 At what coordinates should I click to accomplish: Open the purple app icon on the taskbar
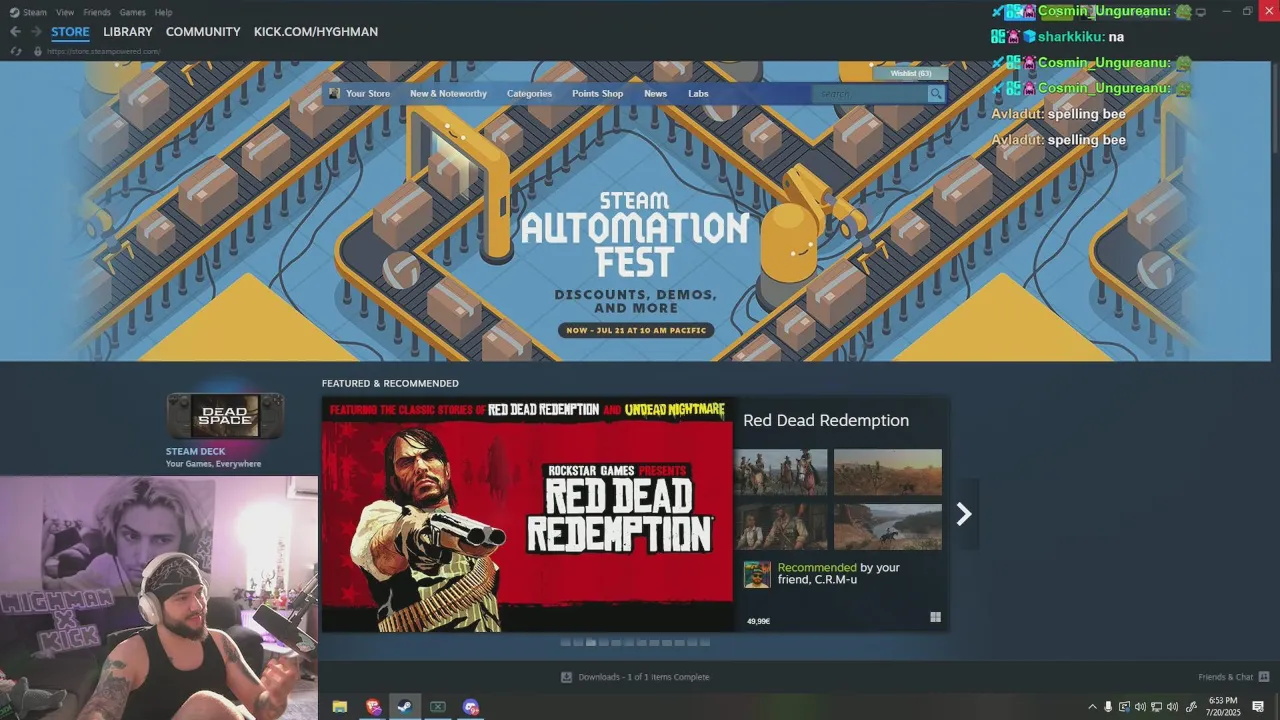pos(471,707)
